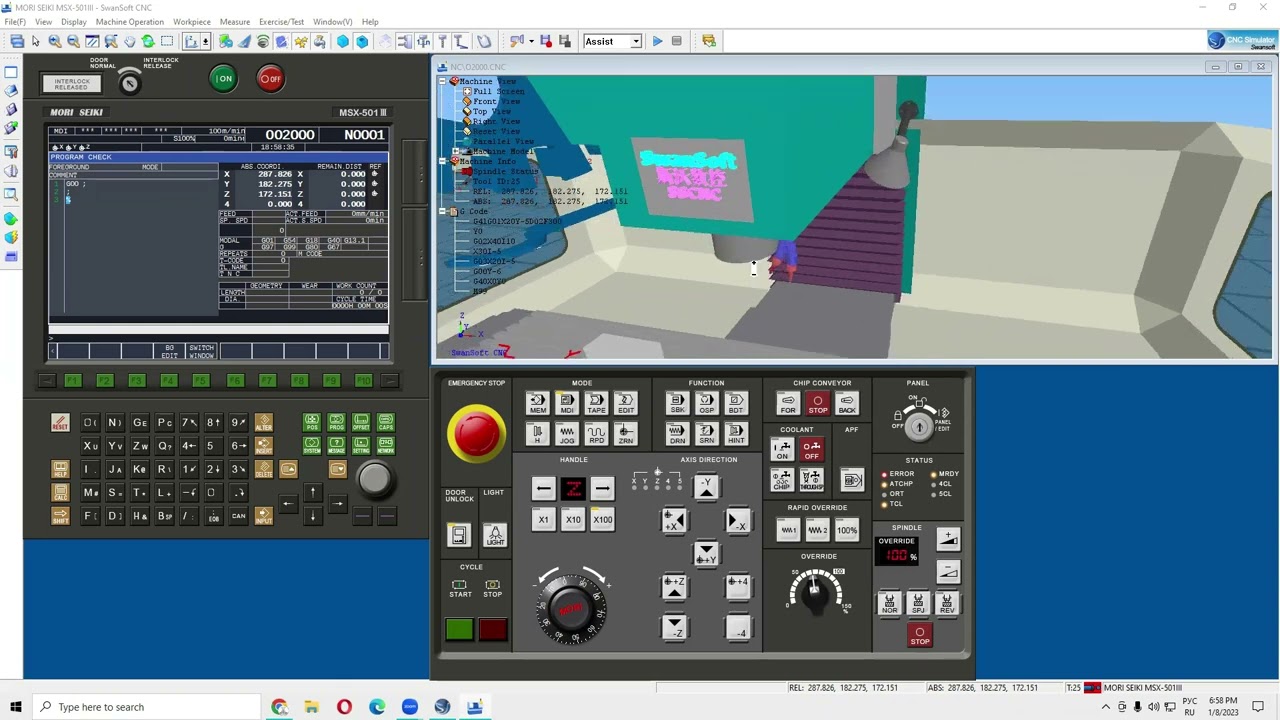
Task: Select the EDIT mode button
Action: (626, 404)
